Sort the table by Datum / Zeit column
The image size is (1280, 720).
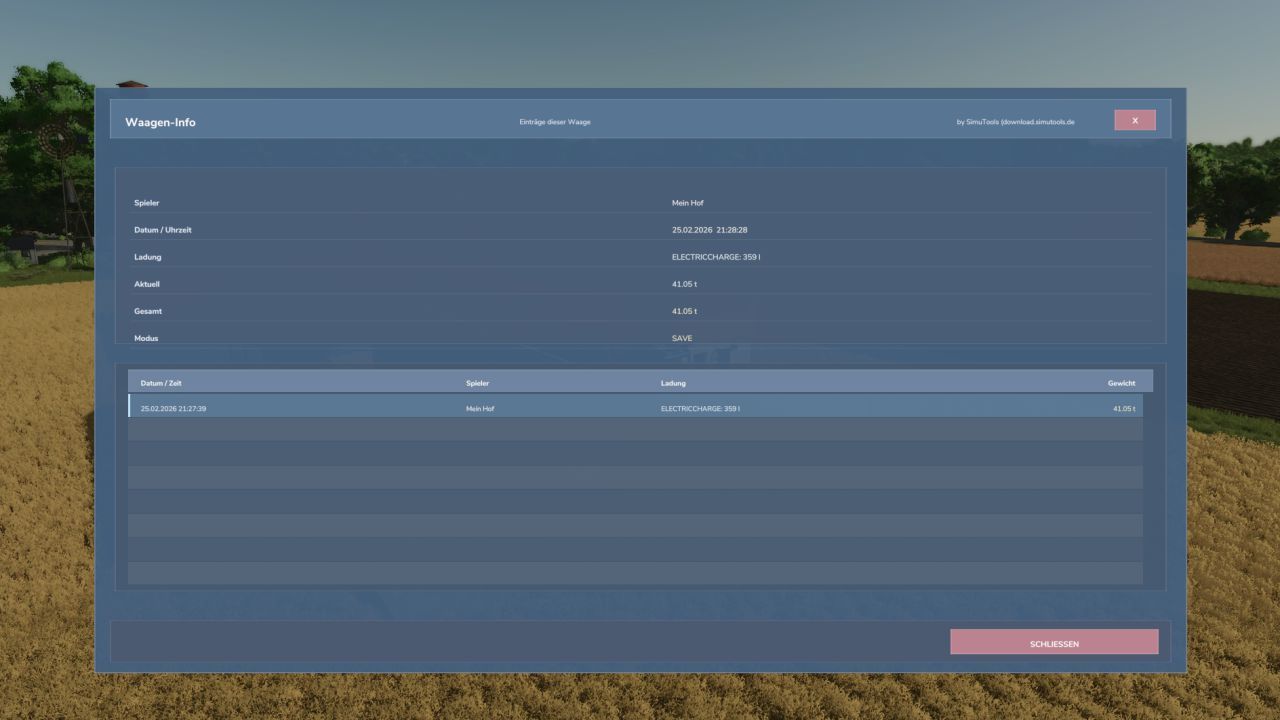163,382
